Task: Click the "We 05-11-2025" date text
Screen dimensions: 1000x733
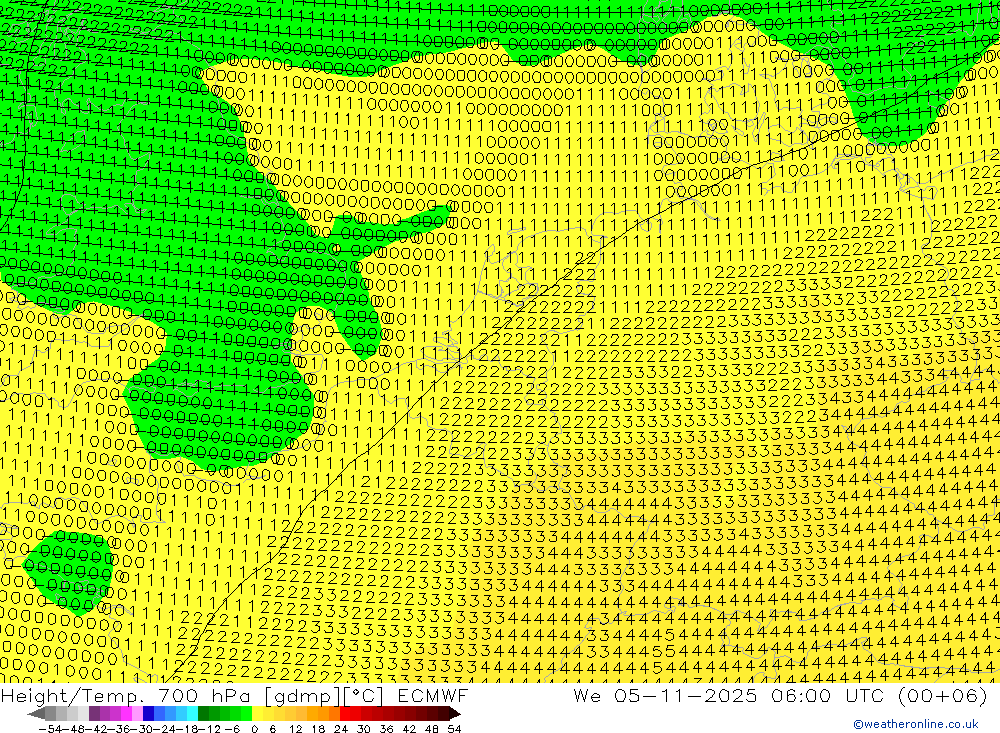Action: (x=665, y=695)
